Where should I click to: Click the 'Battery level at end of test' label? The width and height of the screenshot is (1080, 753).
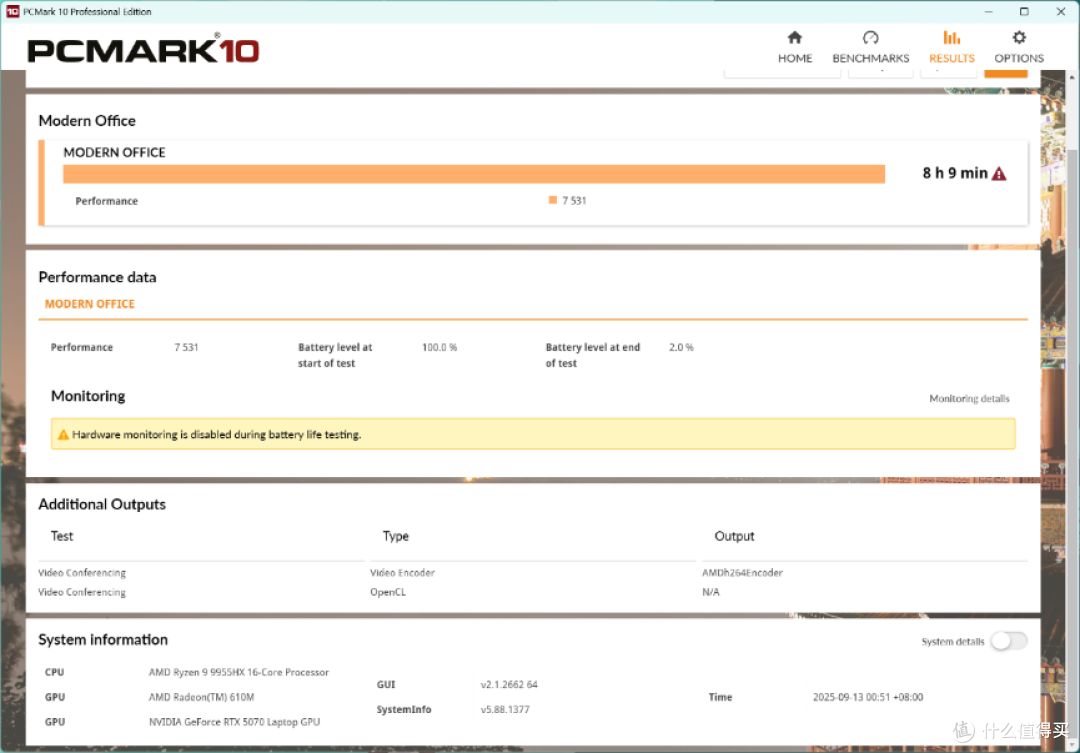pos(592,355)
